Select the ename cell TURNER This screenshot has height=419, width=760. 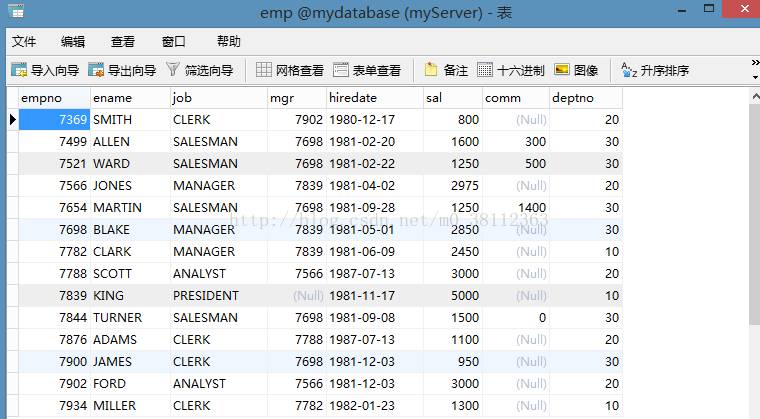[130, 318]
